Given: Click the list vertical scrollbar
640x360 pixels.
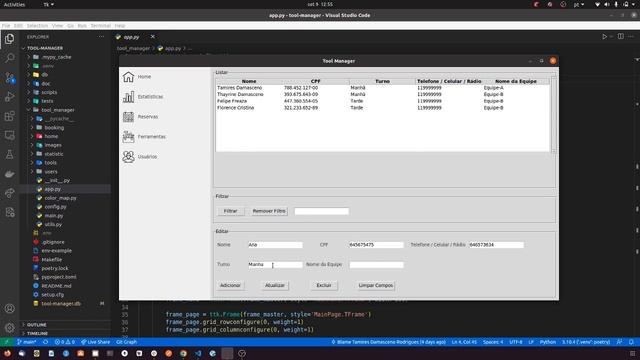Looking at the screenshot, I should tap(553, 116).
